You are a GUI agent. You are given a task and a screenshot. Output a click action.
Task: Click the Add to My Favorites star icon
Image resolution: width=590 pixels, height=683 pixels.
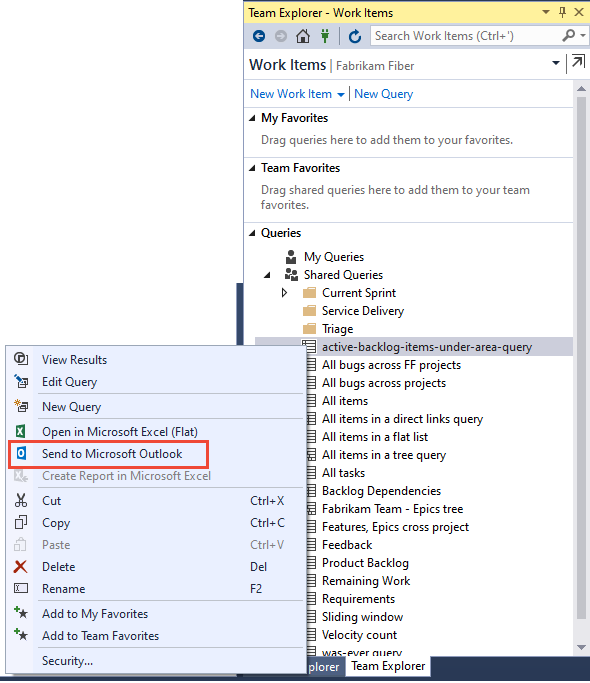21,612
